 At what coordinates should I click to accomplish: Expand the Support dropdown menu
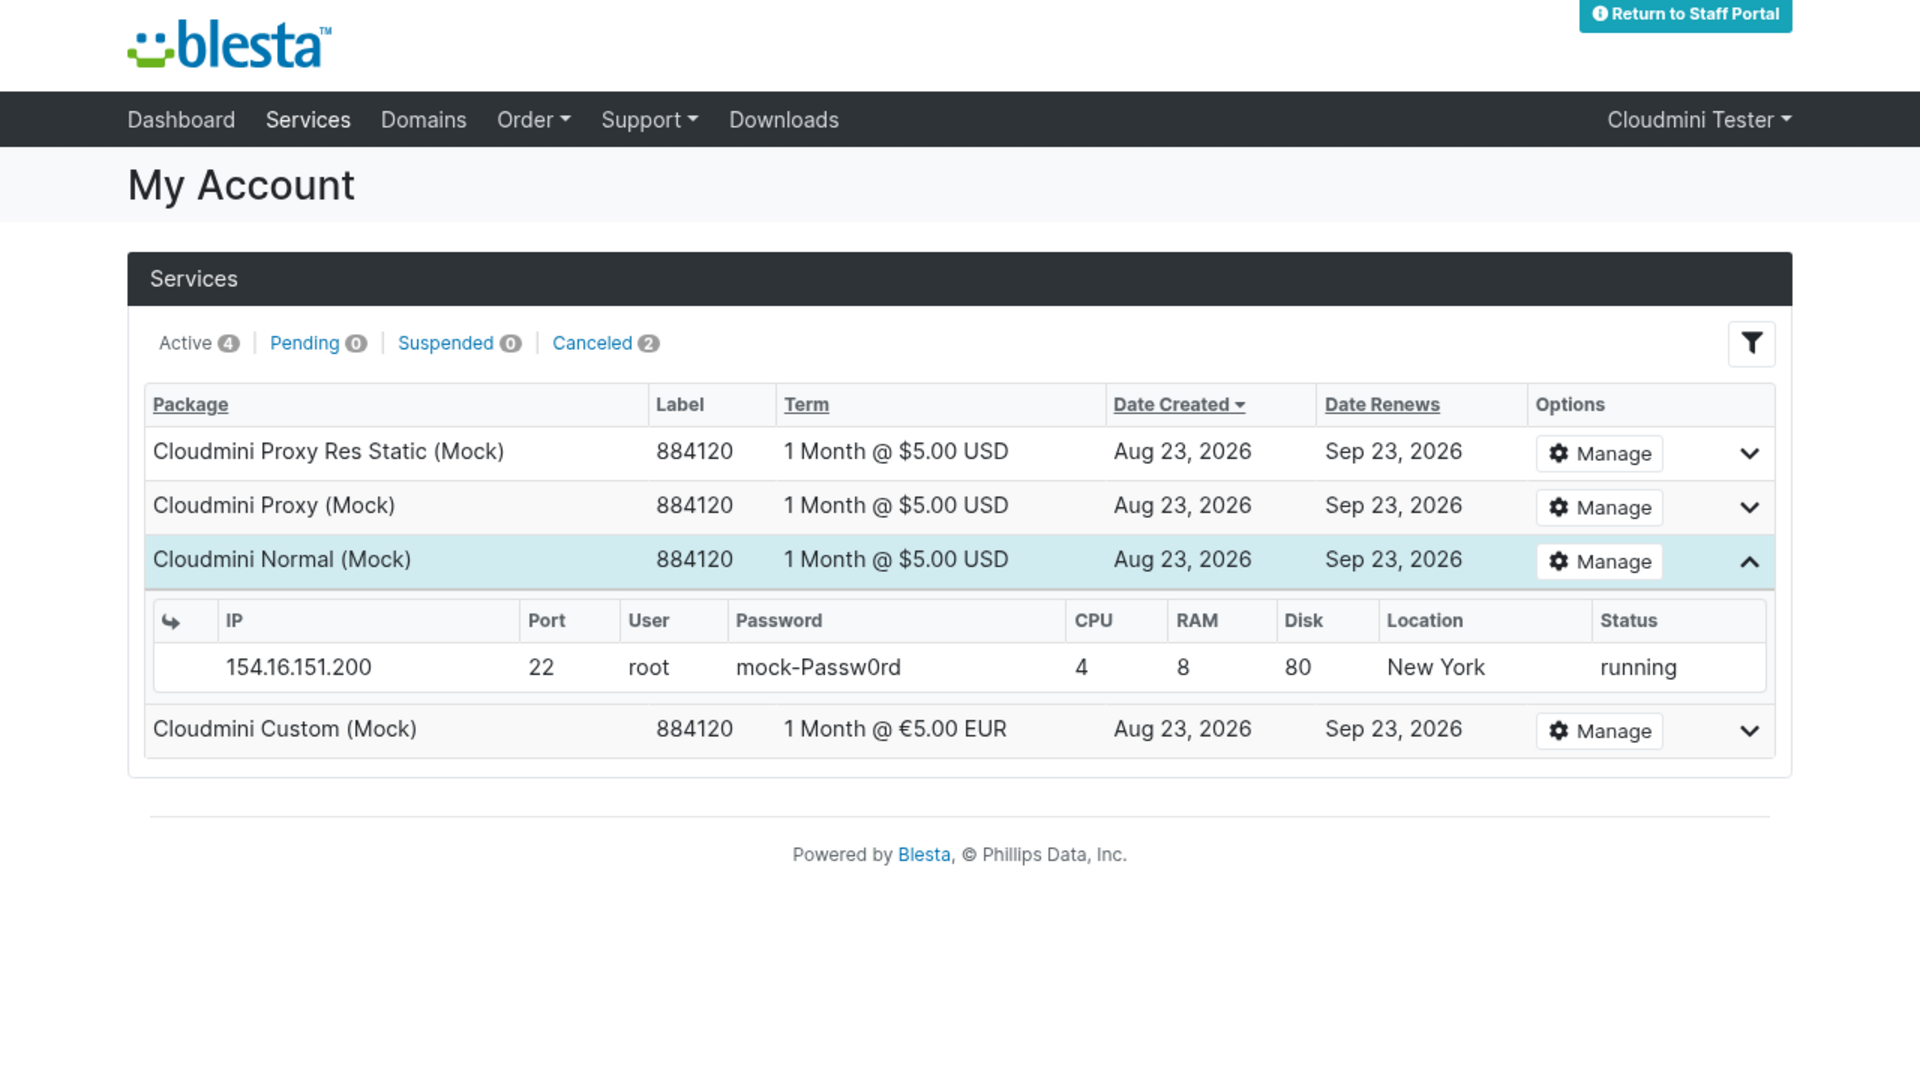click(650, 120)
